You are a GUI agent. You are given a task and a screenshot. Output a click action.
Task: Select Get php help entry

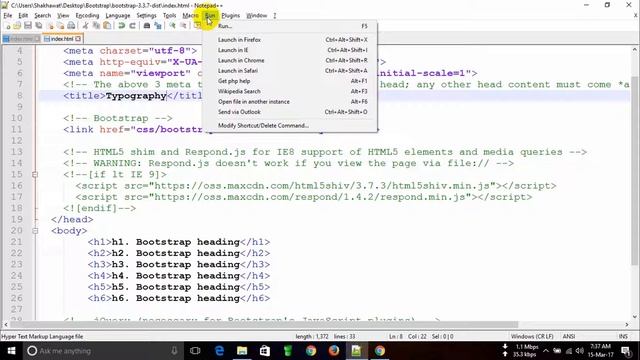pos(290,81)
